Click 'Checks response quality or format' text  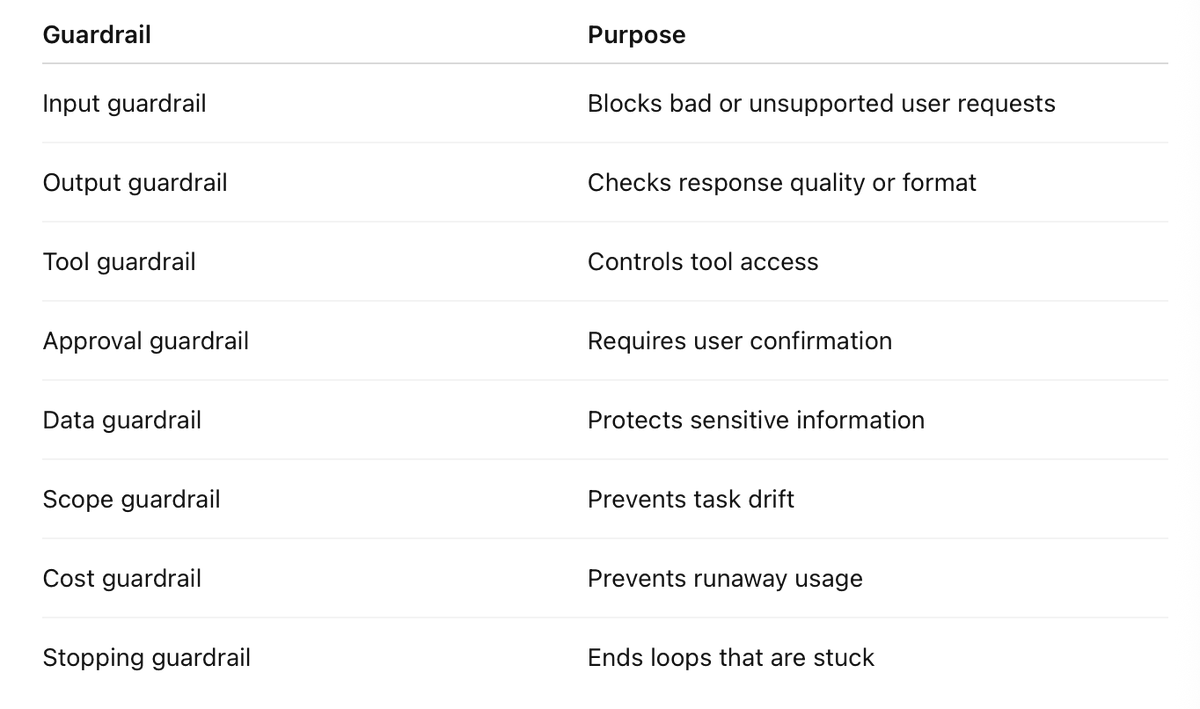782,182
